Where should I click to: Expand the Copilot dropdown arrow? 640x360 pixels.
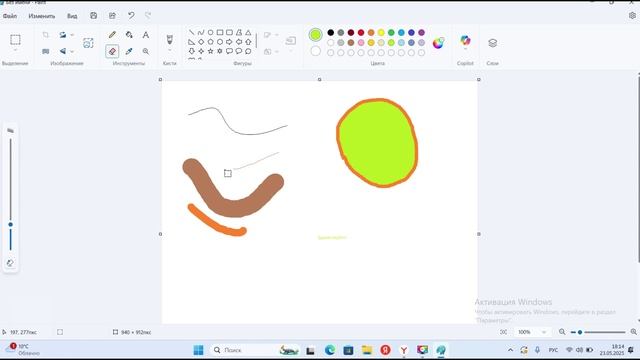click(x=465, y=49)
